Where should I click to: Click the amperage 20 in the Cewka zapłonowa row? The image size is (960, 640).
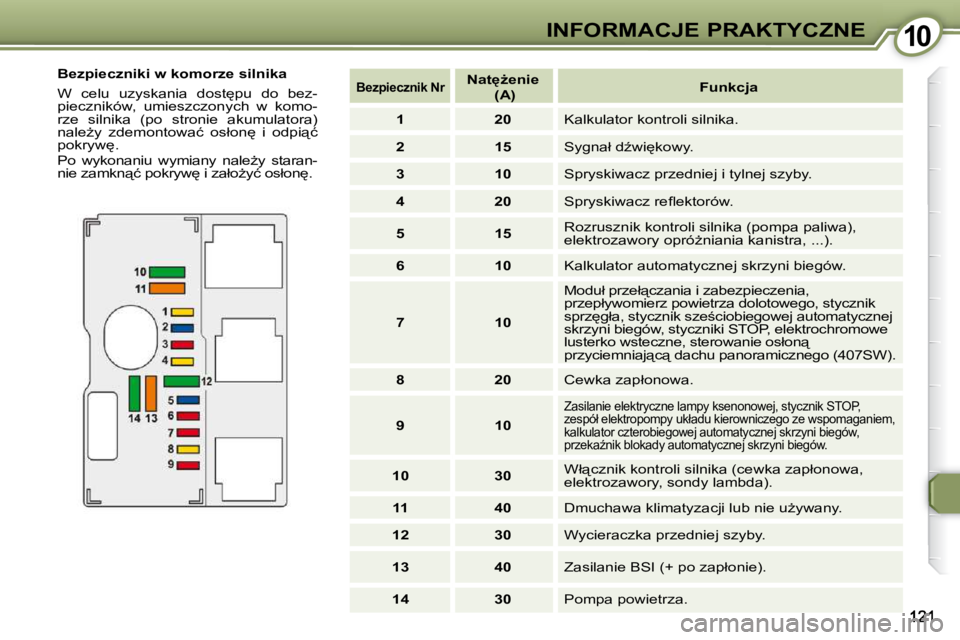click(503, 380)
